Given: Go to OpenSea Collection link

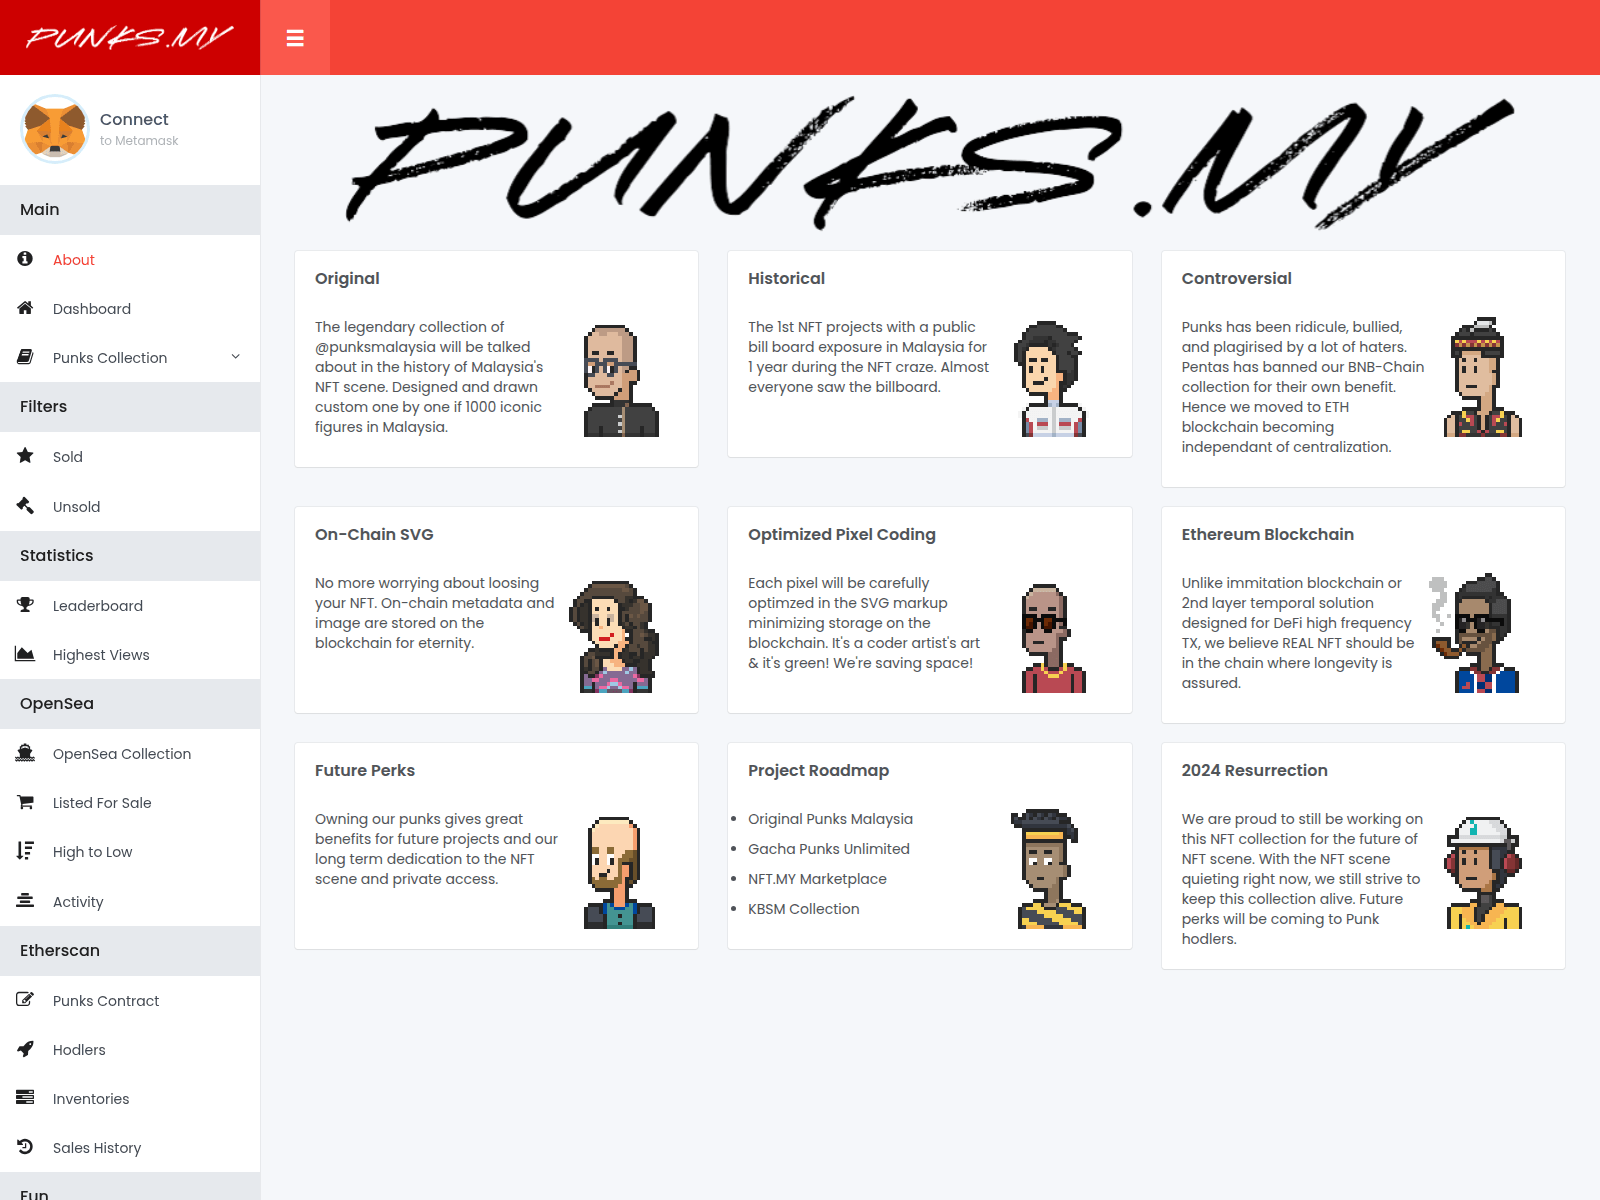Looking at the screenshot, I should point(130,754).
